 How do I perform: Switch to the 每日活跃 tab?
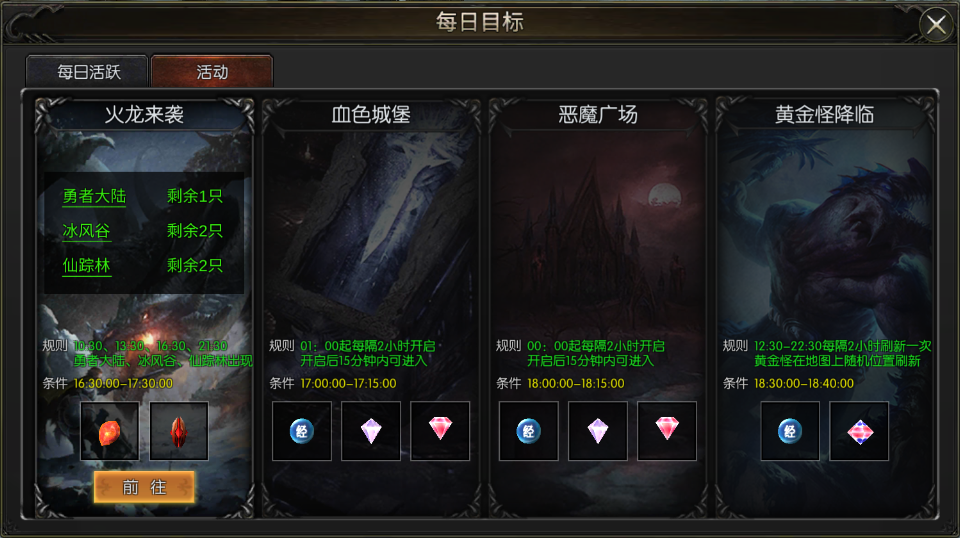click(x=87, y=72)
